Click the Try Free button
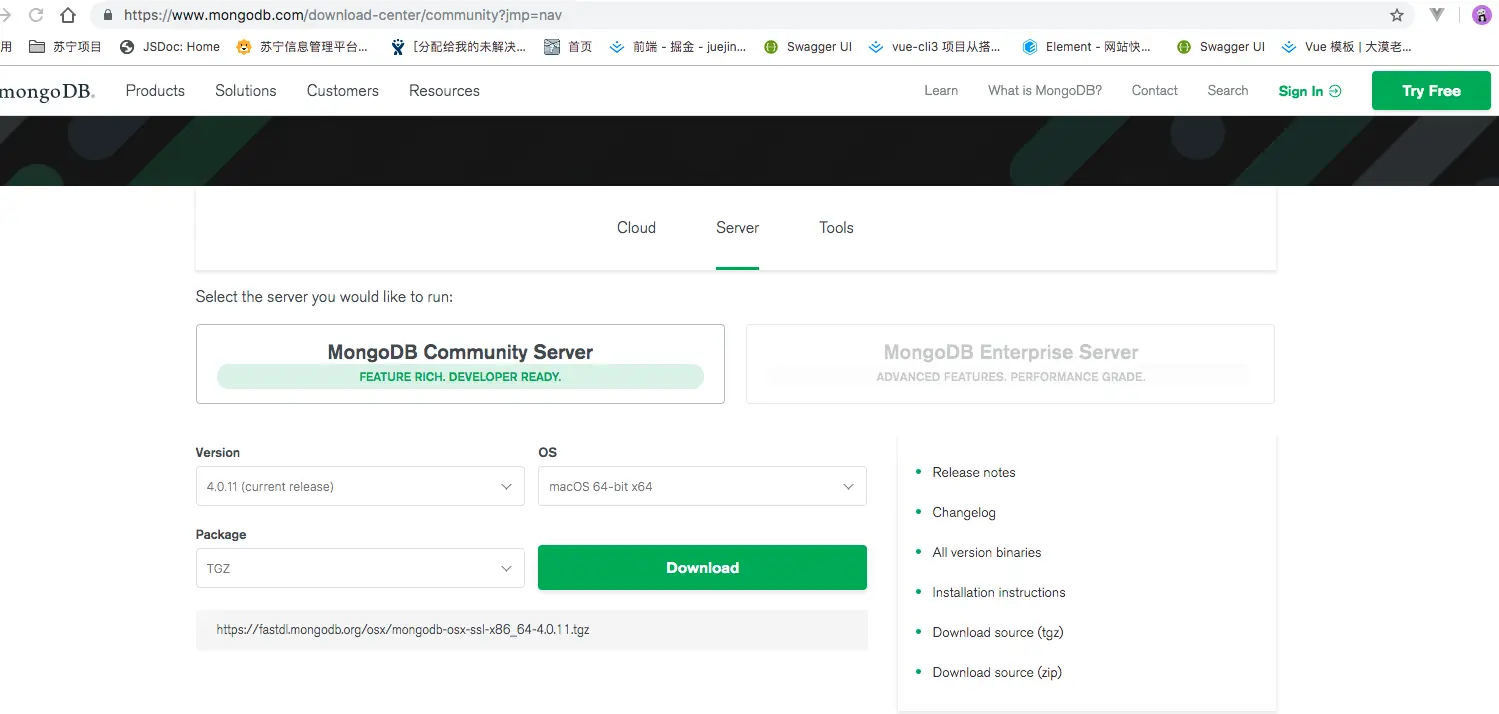Screen dimensions: 1499x714 click(1431, 91)
